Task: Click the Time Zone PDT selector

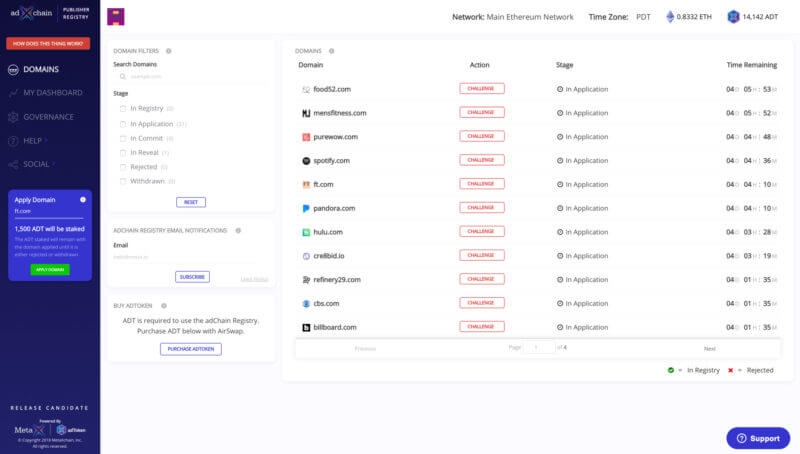Action: [x=643, y=17]
